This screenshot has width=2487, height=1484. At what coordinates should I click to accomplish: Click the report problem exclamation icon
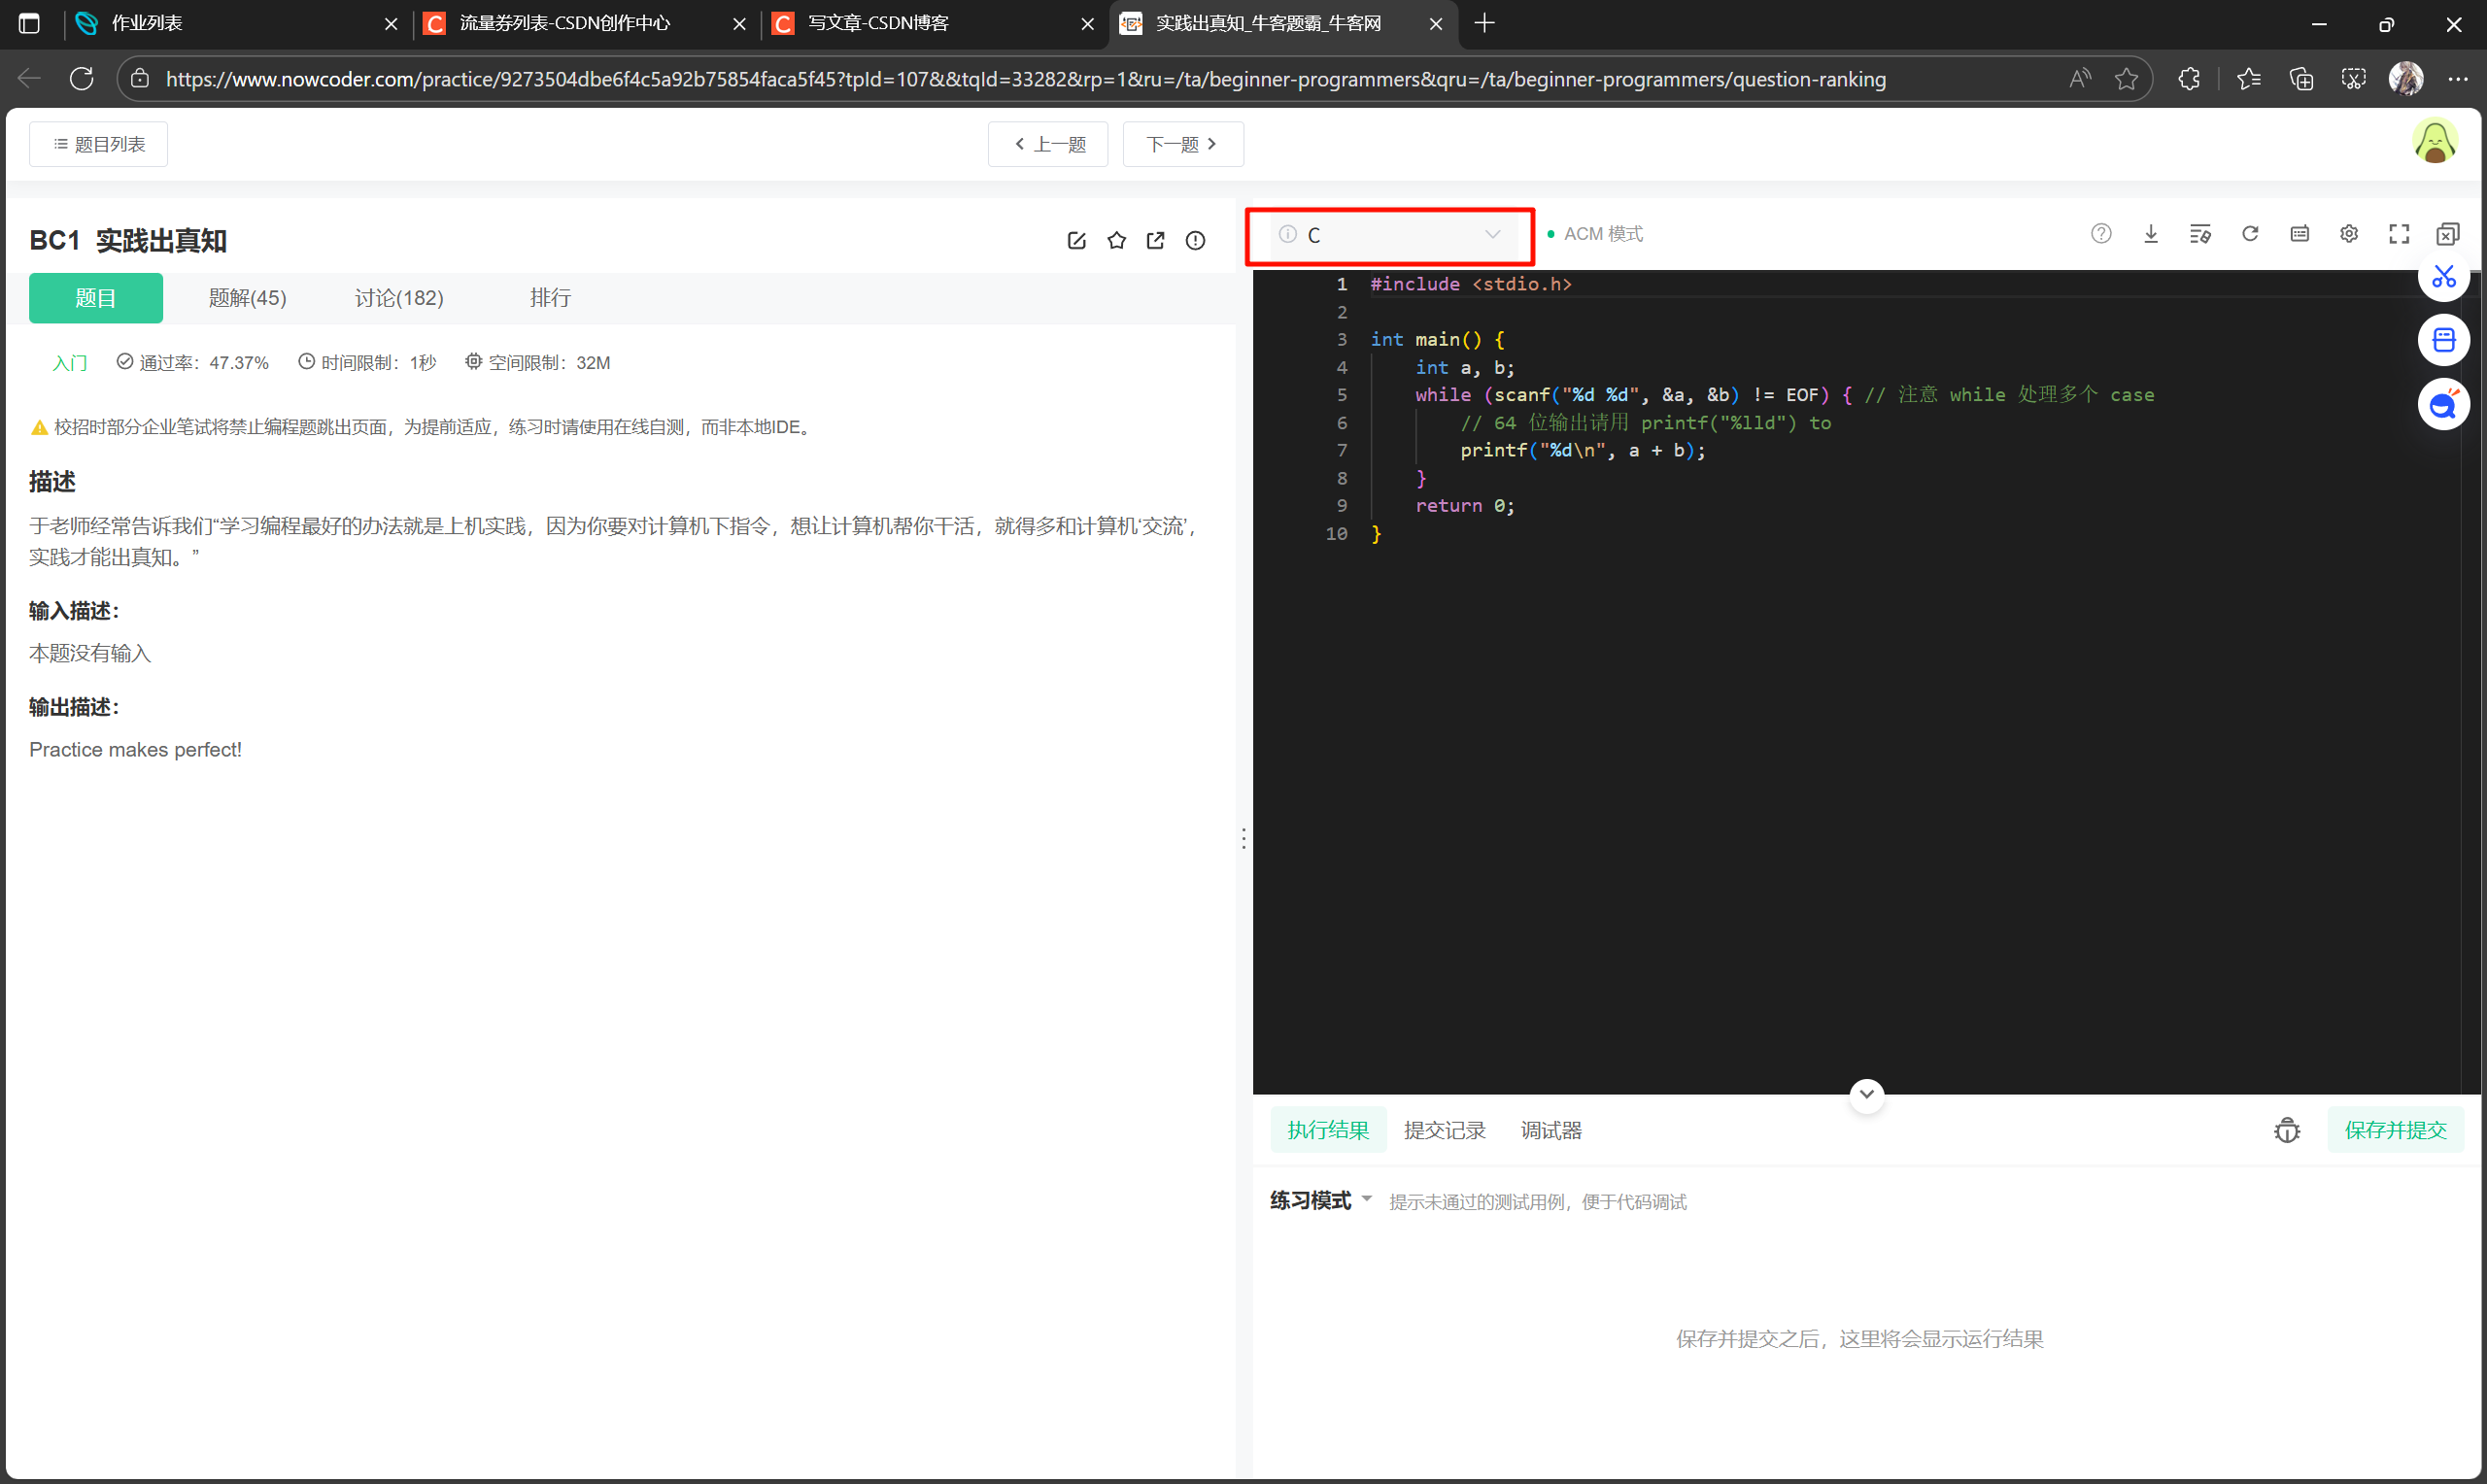point(1195,240)
